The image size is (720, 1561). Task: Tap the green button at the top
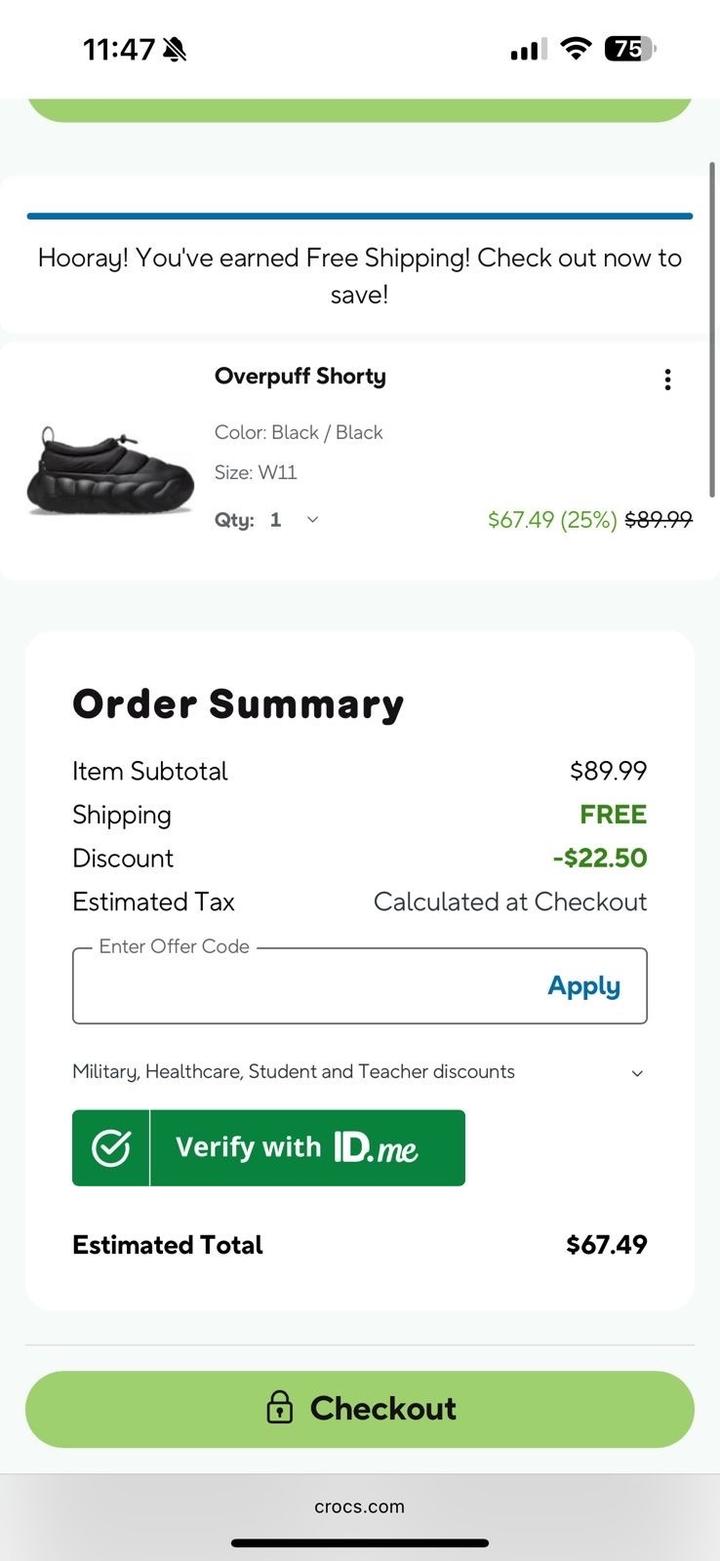[x=360, y=110]
